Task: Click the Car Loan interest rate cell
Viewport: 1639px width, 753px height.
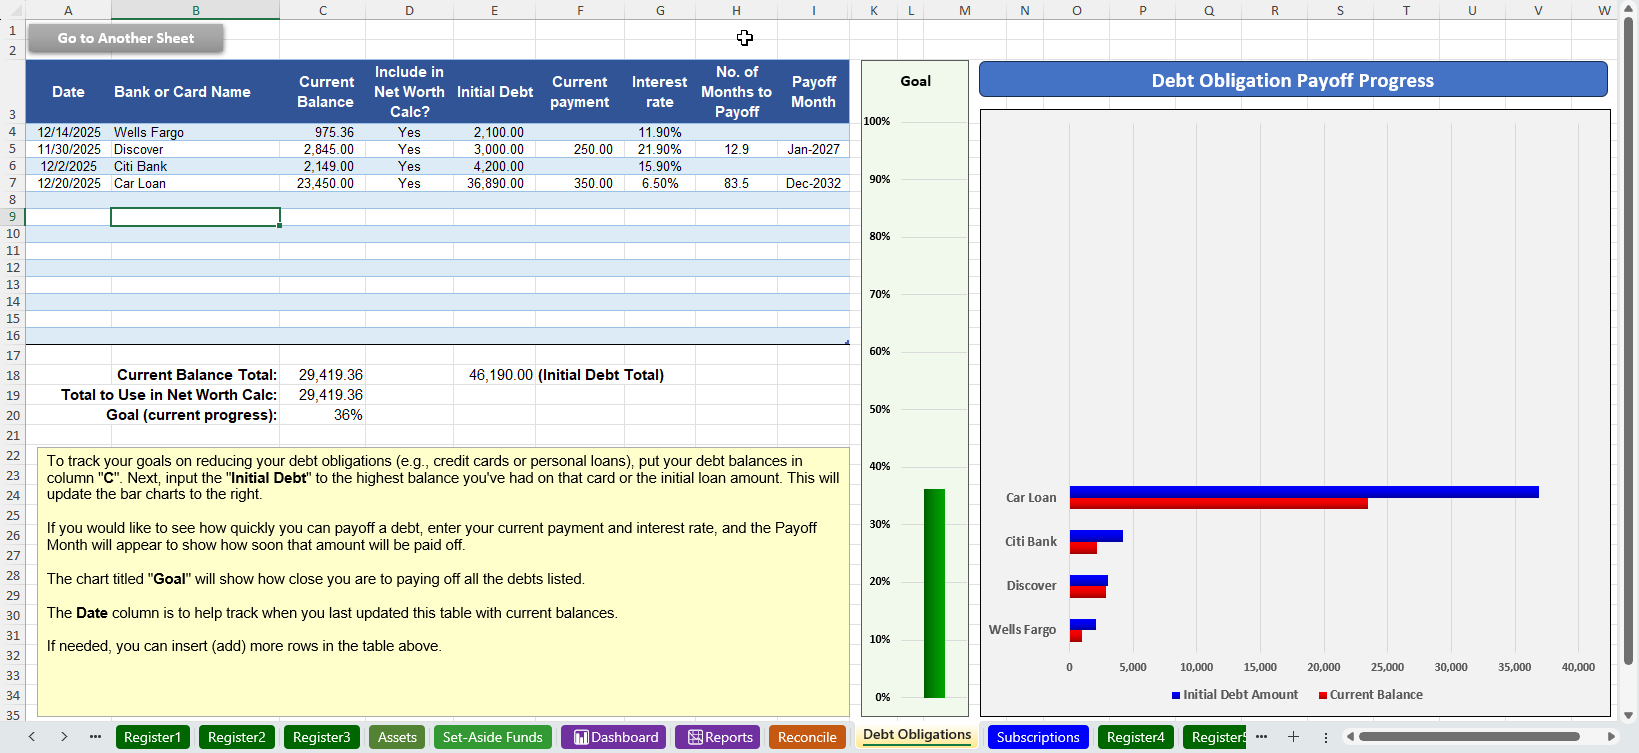Action: pyautogui.click(x=659, y=183)
